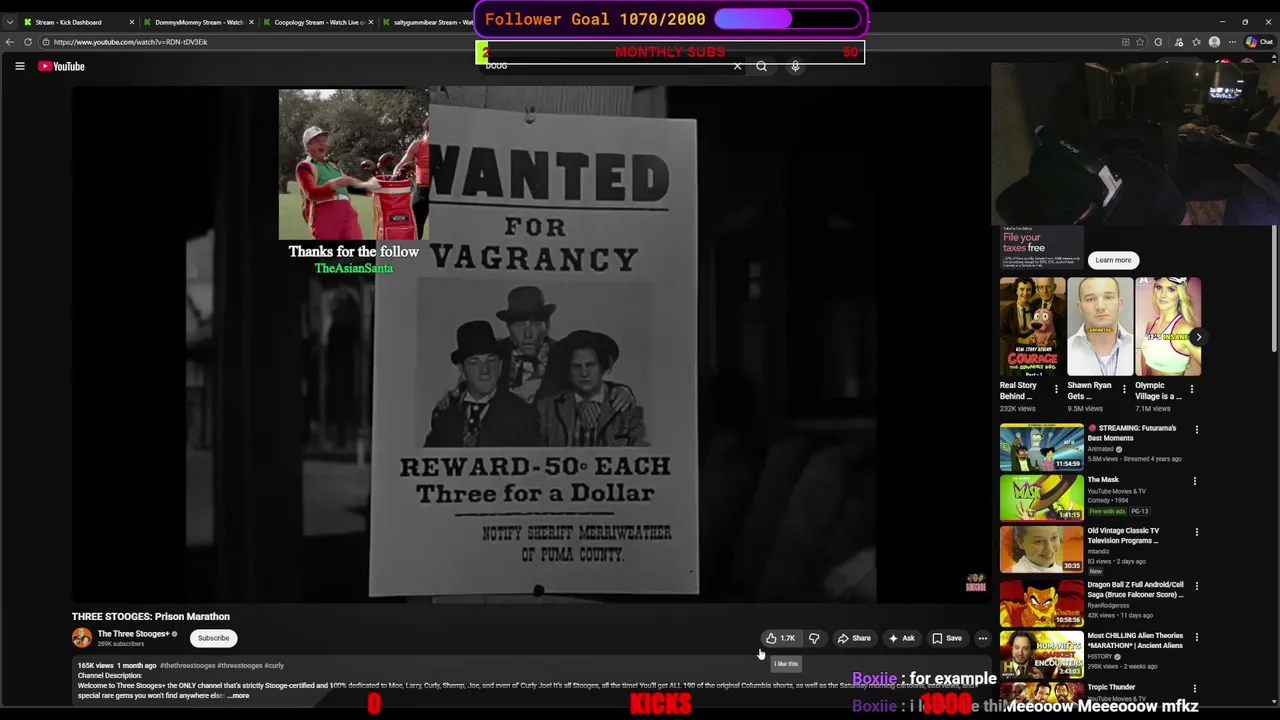The height and width of the screenshot is (720, 1280).
Task: Click channel subscribe watermark in video corner
Action: pyautogui.click(x=975, y=582)
